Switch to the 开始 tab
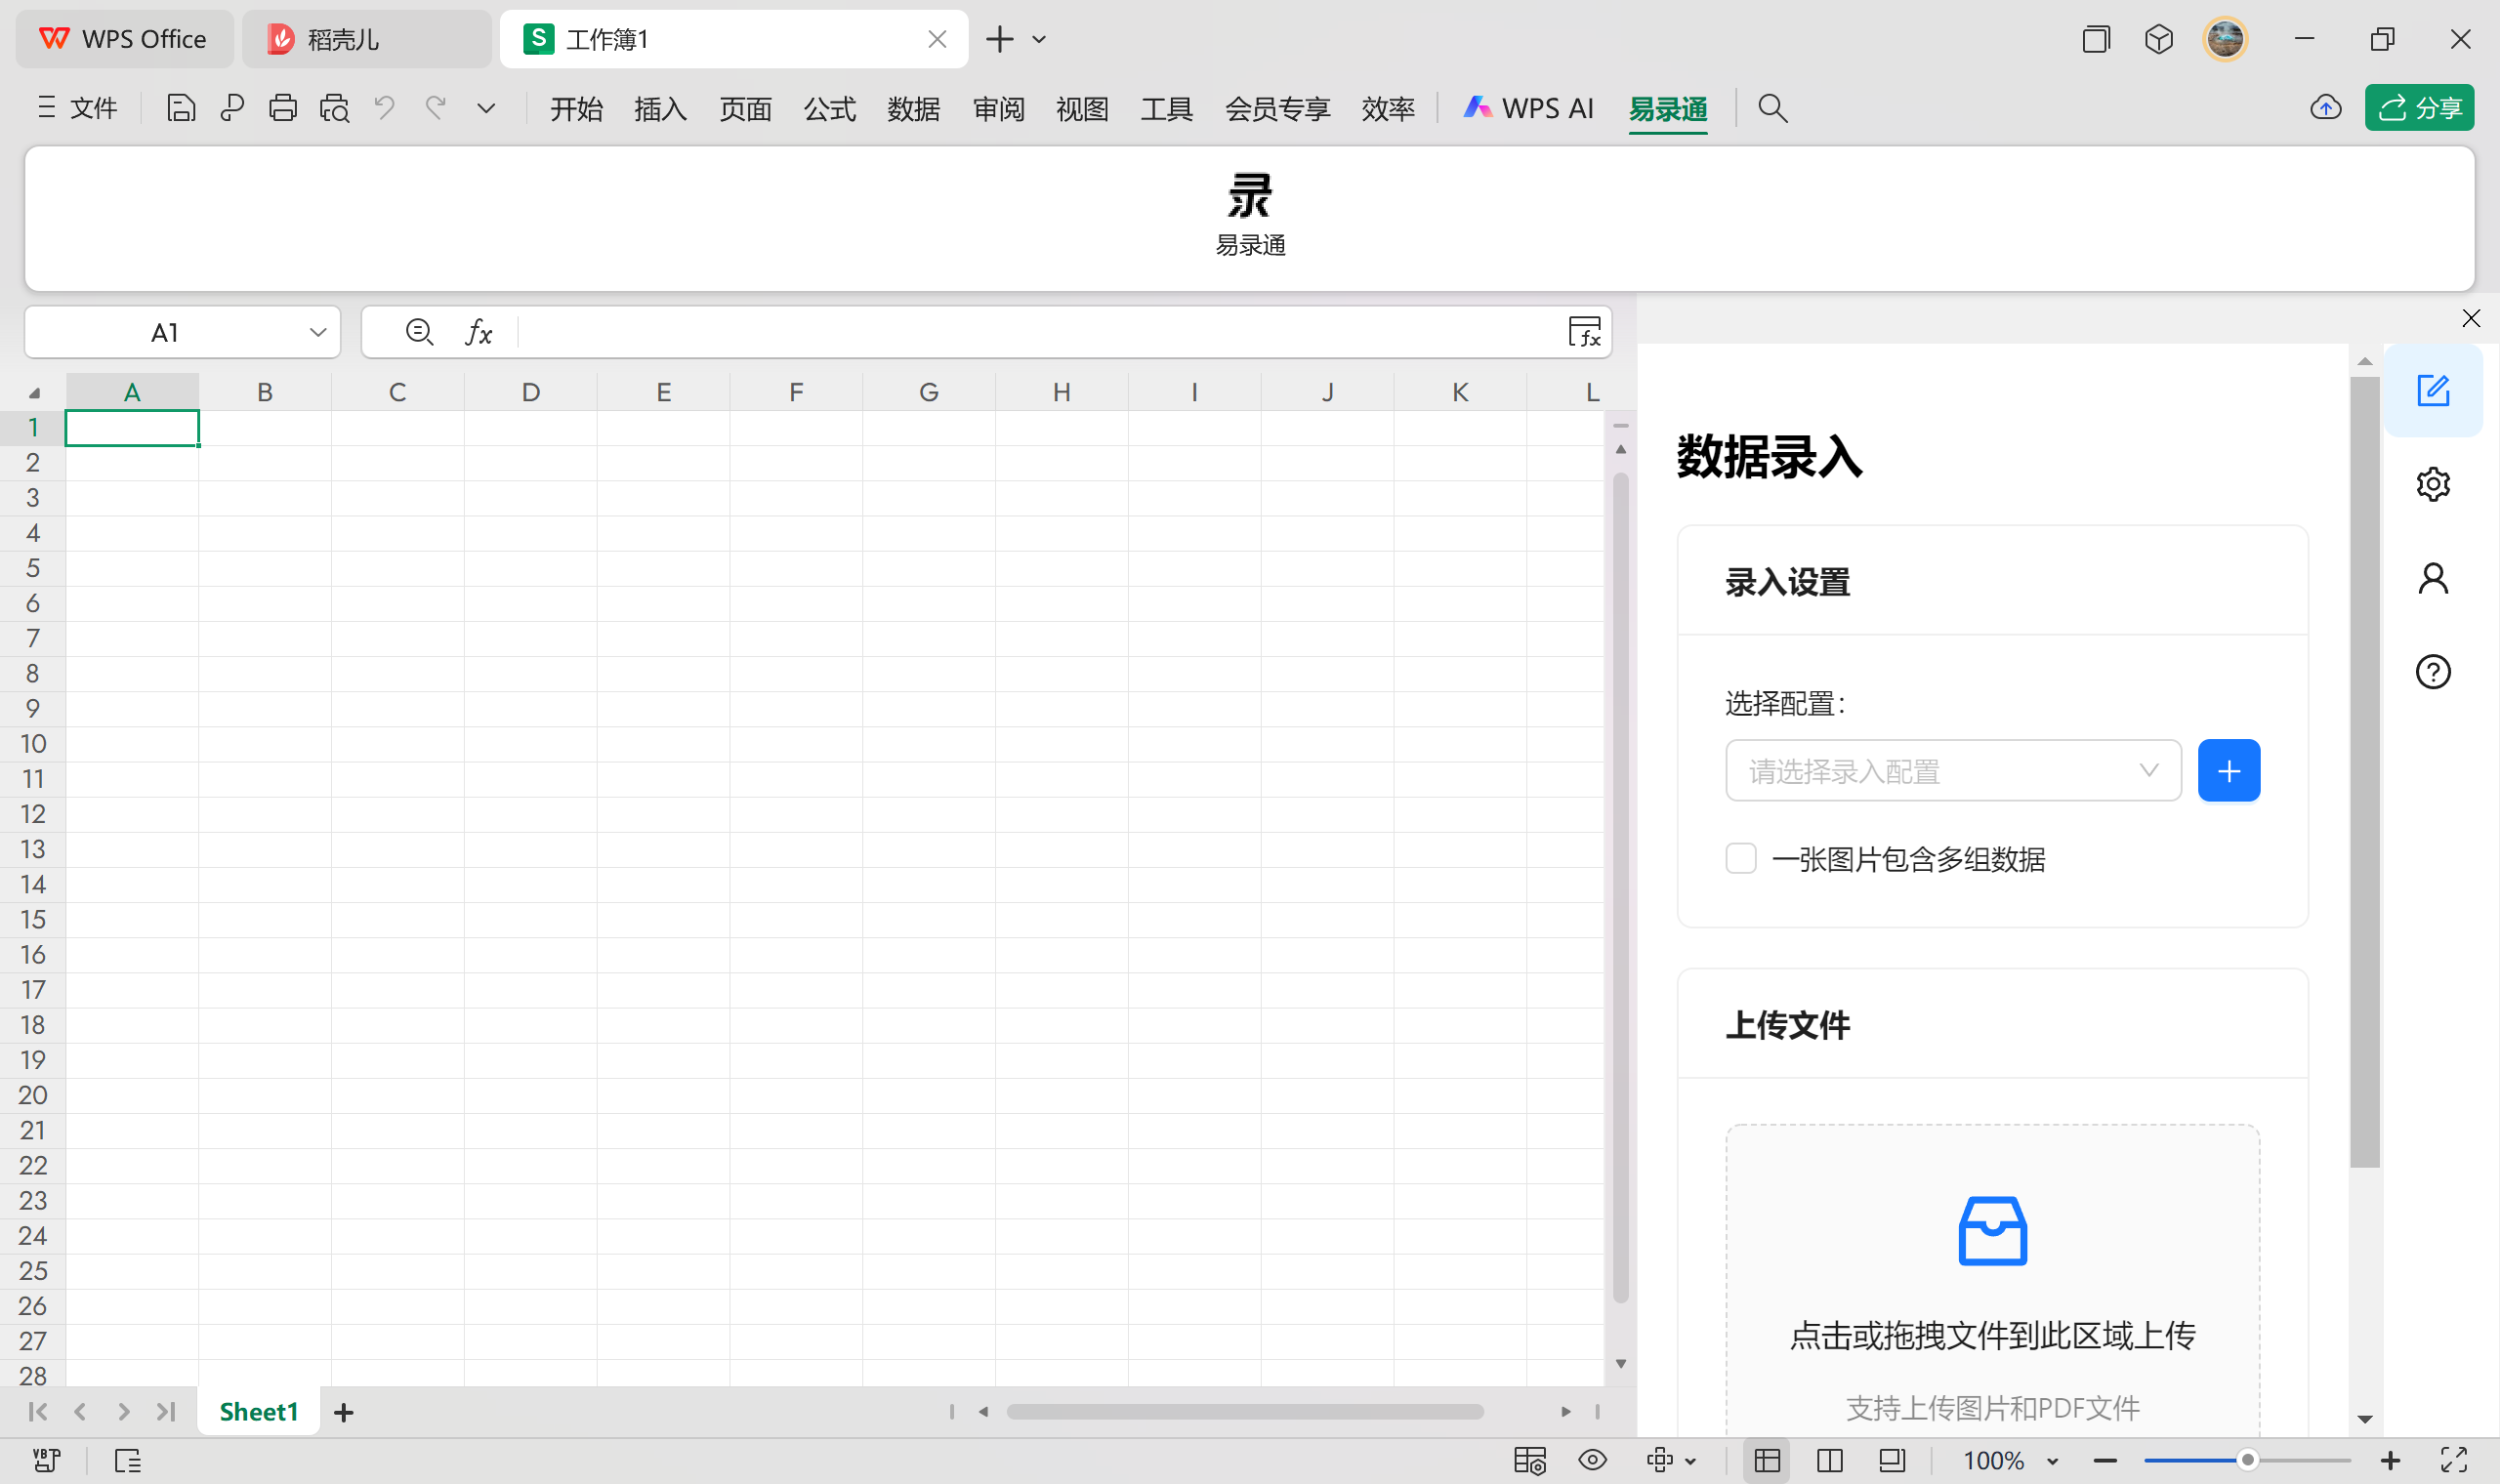 tap(576, 108)
